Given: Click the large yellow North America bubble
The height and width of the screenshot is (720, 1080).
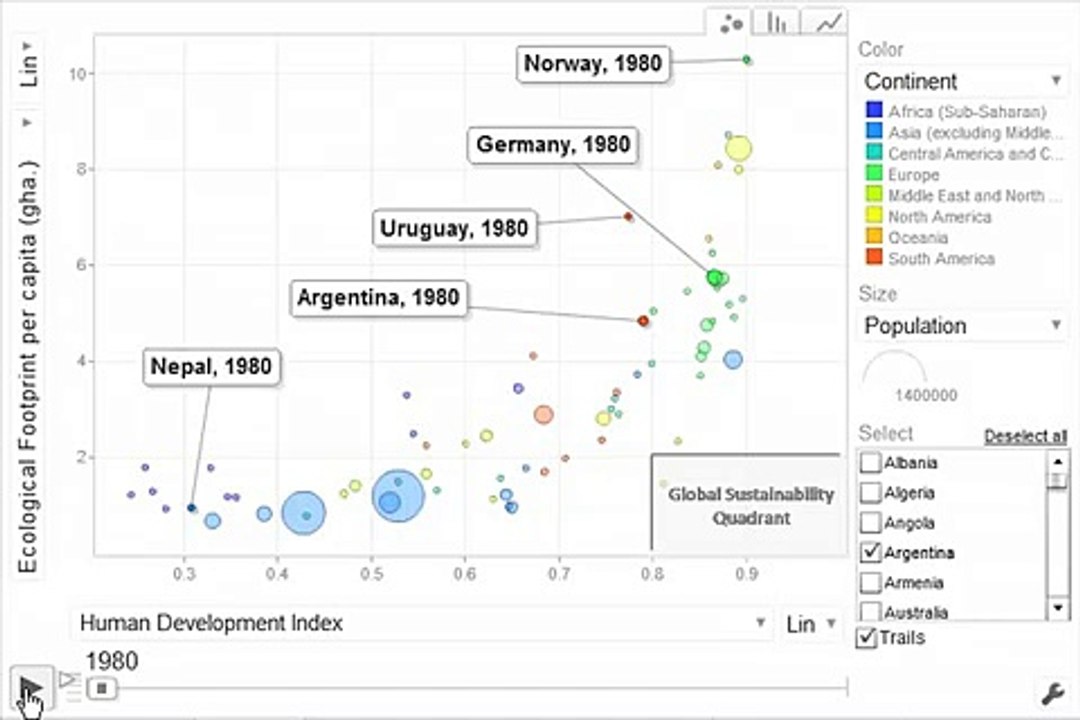Looking at the screenshot, I should coord(738,148).
